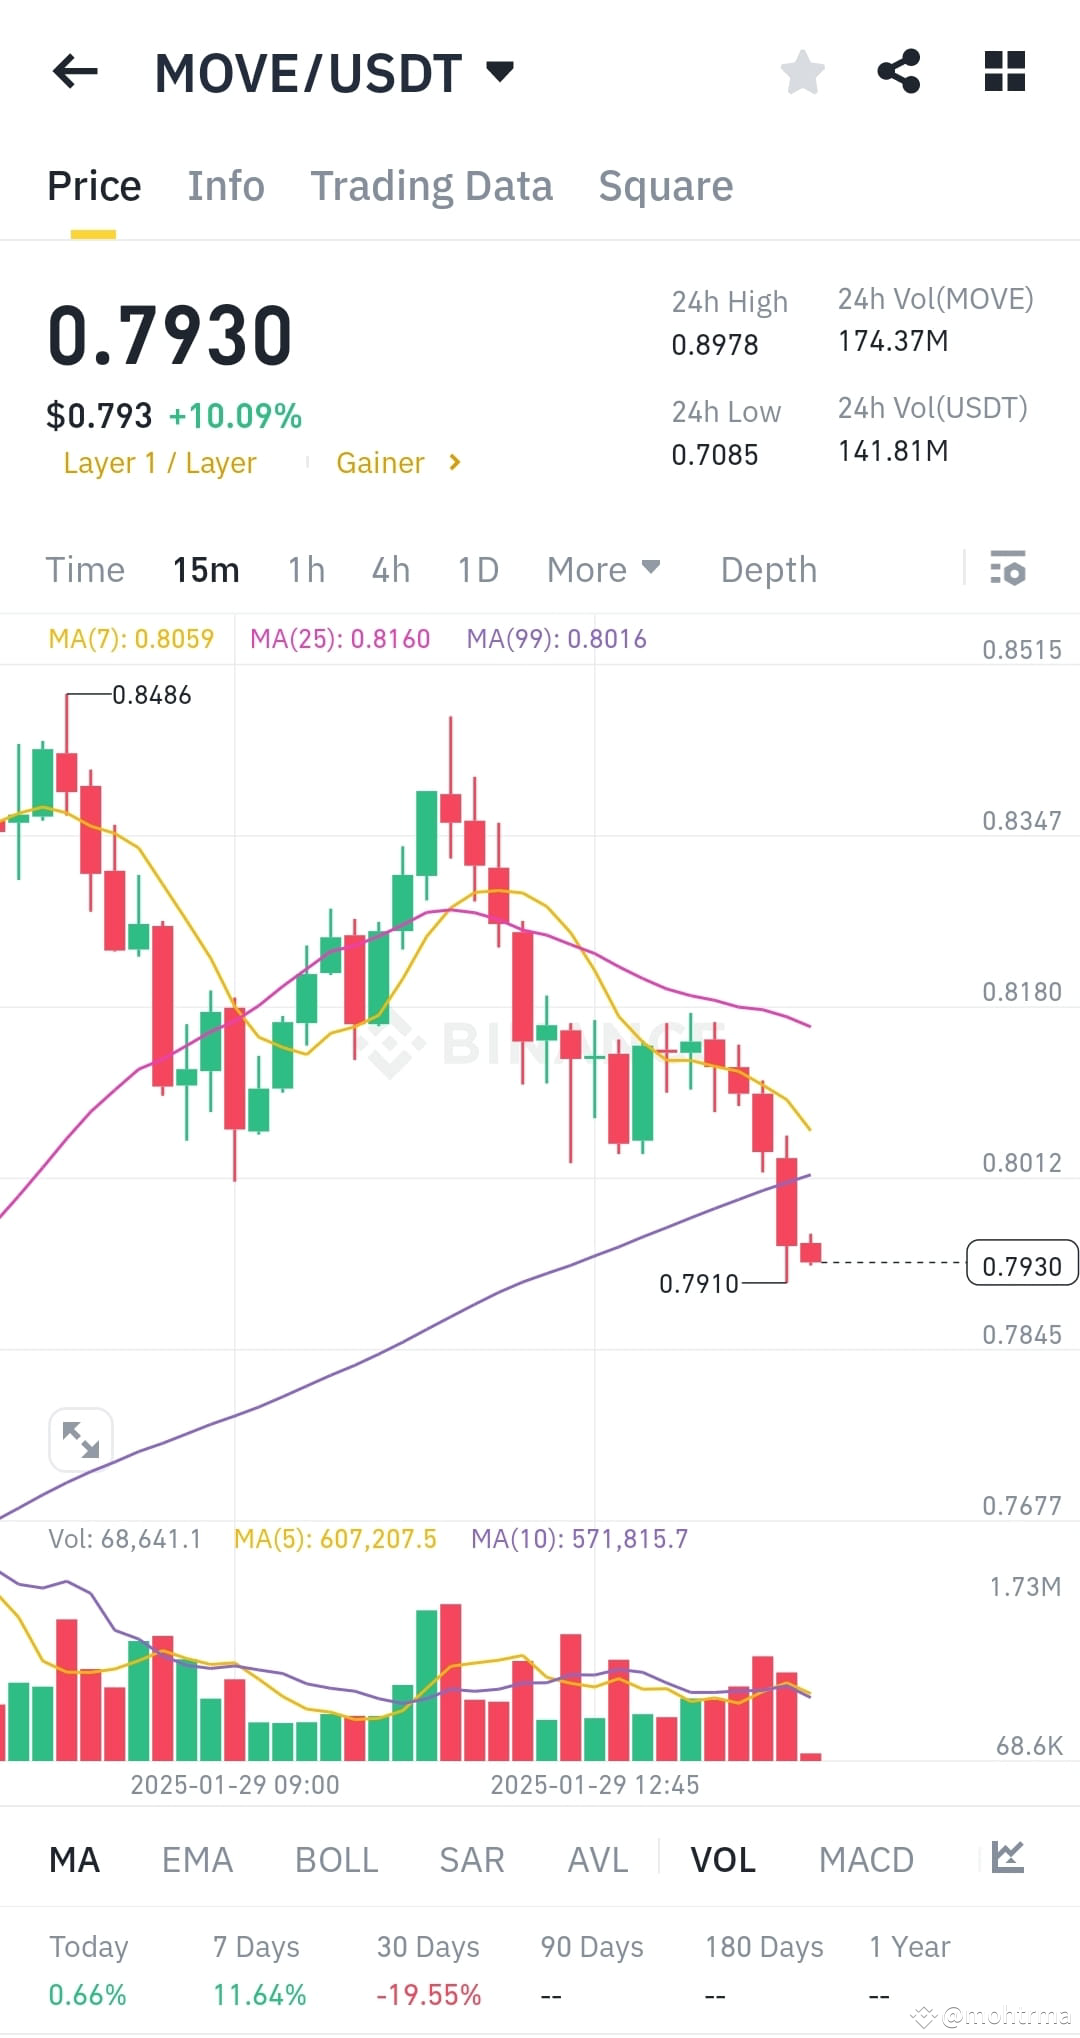Image resolution: width=1080 pixels, height=2038 pixels.
Task: Expand the More timeframe dropdown
Action: pyautogui.click(x=603, y=569)
